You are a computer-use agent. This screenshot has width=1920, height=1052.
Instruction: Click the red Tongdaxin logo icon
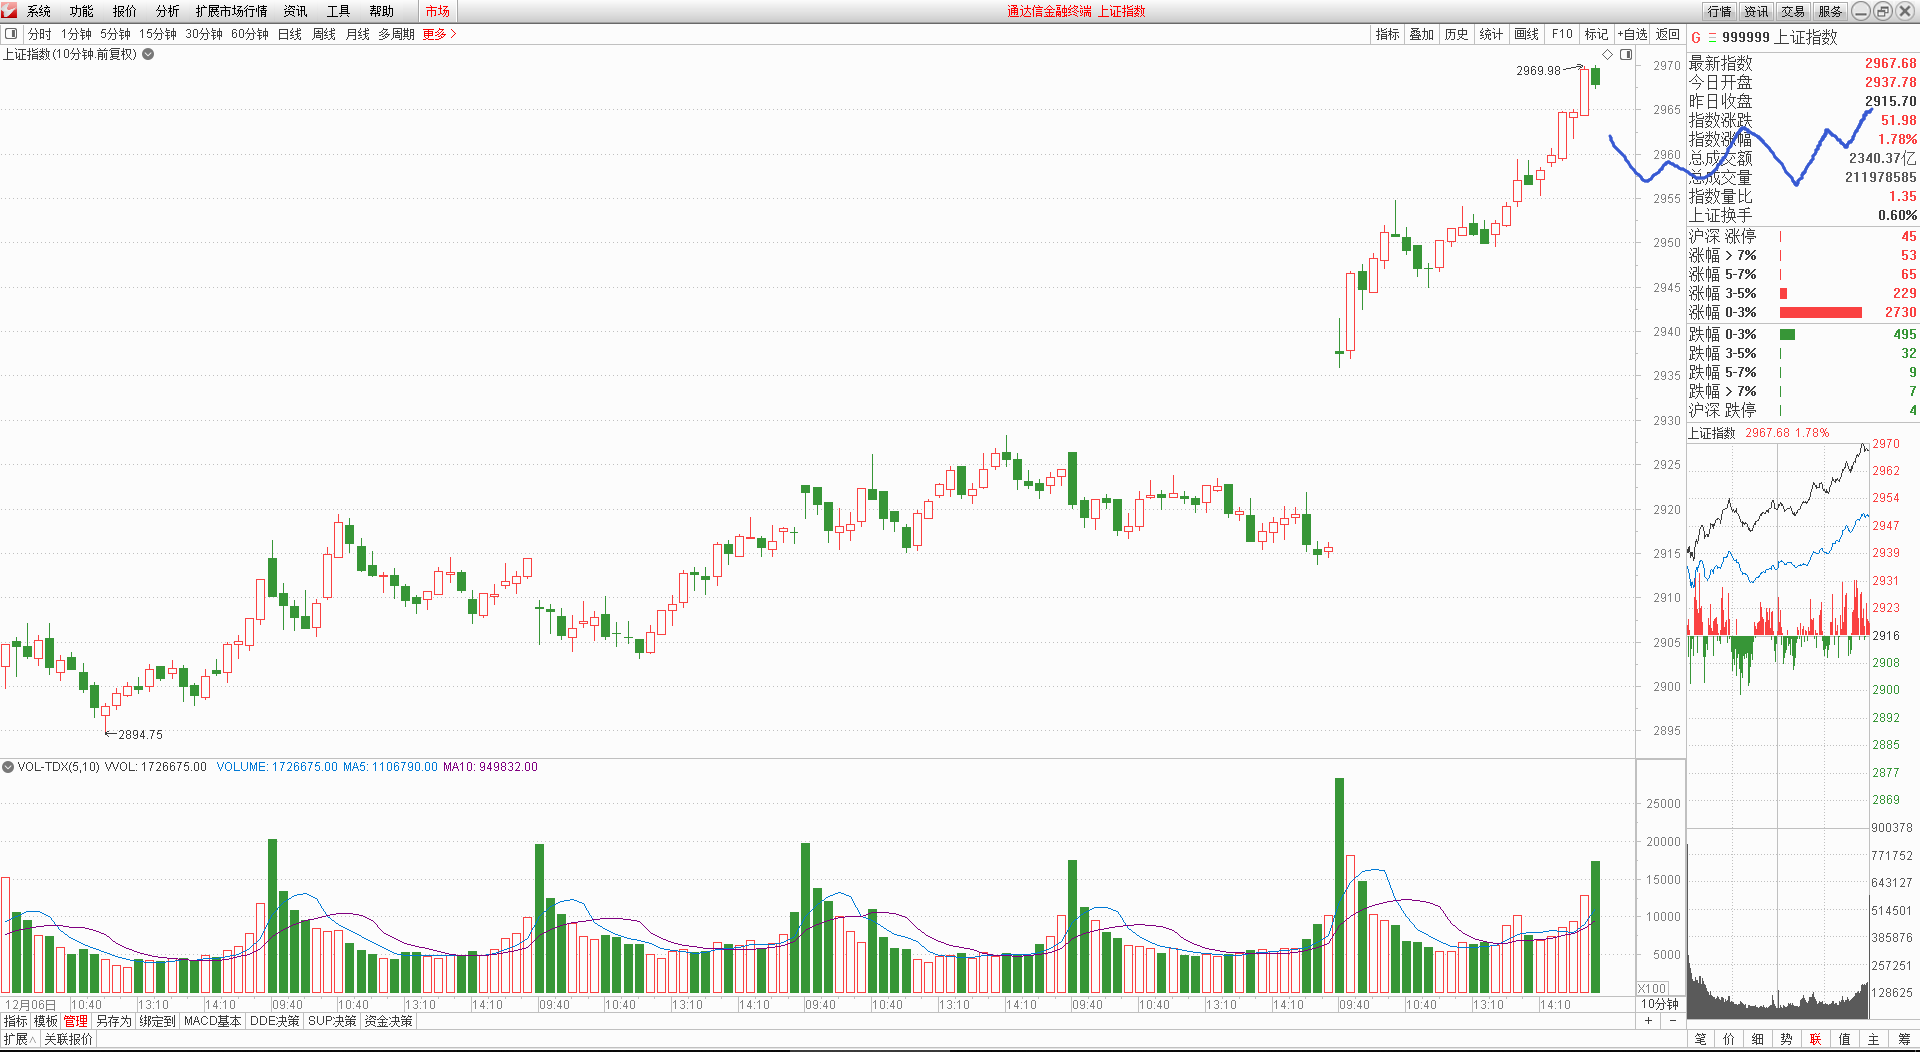(10, 11)
